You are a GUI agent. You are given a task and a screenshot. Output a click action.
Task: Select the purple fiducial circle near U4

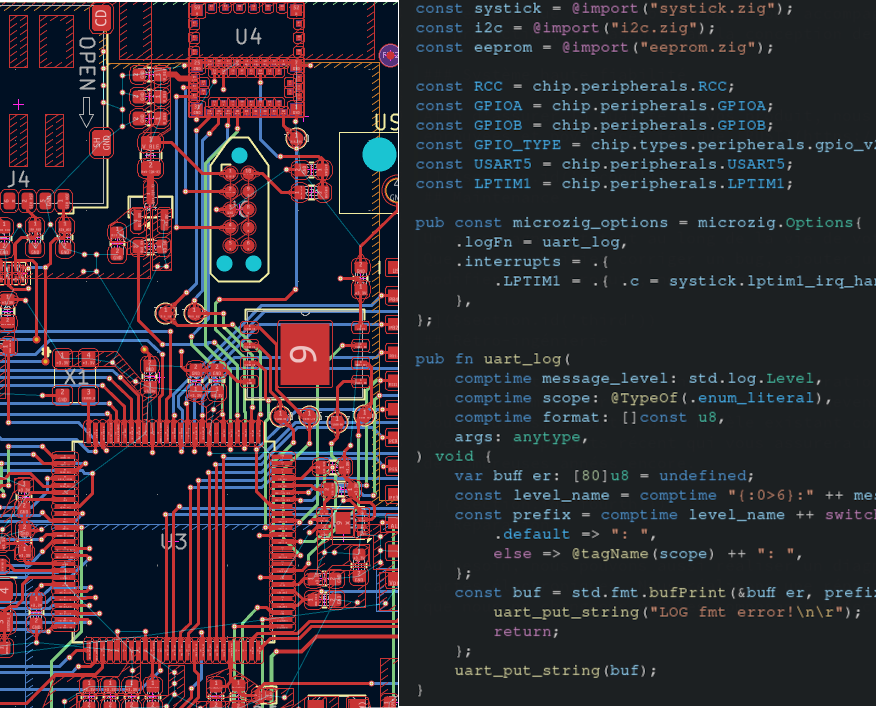(x=388, y=52)
